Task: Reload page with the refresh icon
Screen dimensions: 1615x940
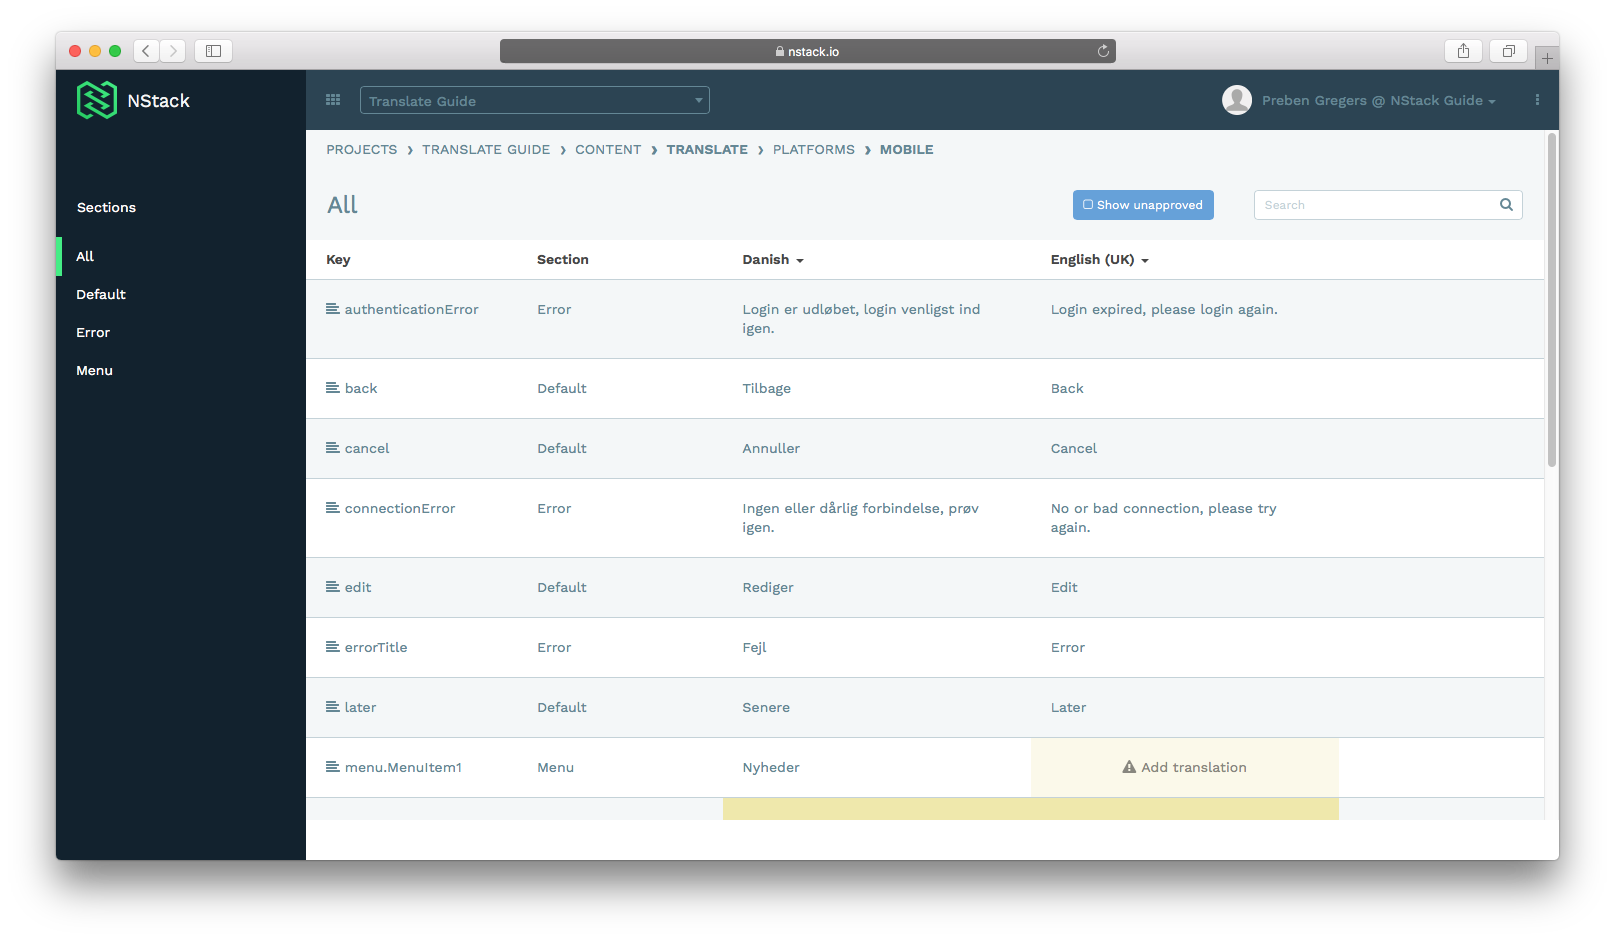Action: 1103,51
